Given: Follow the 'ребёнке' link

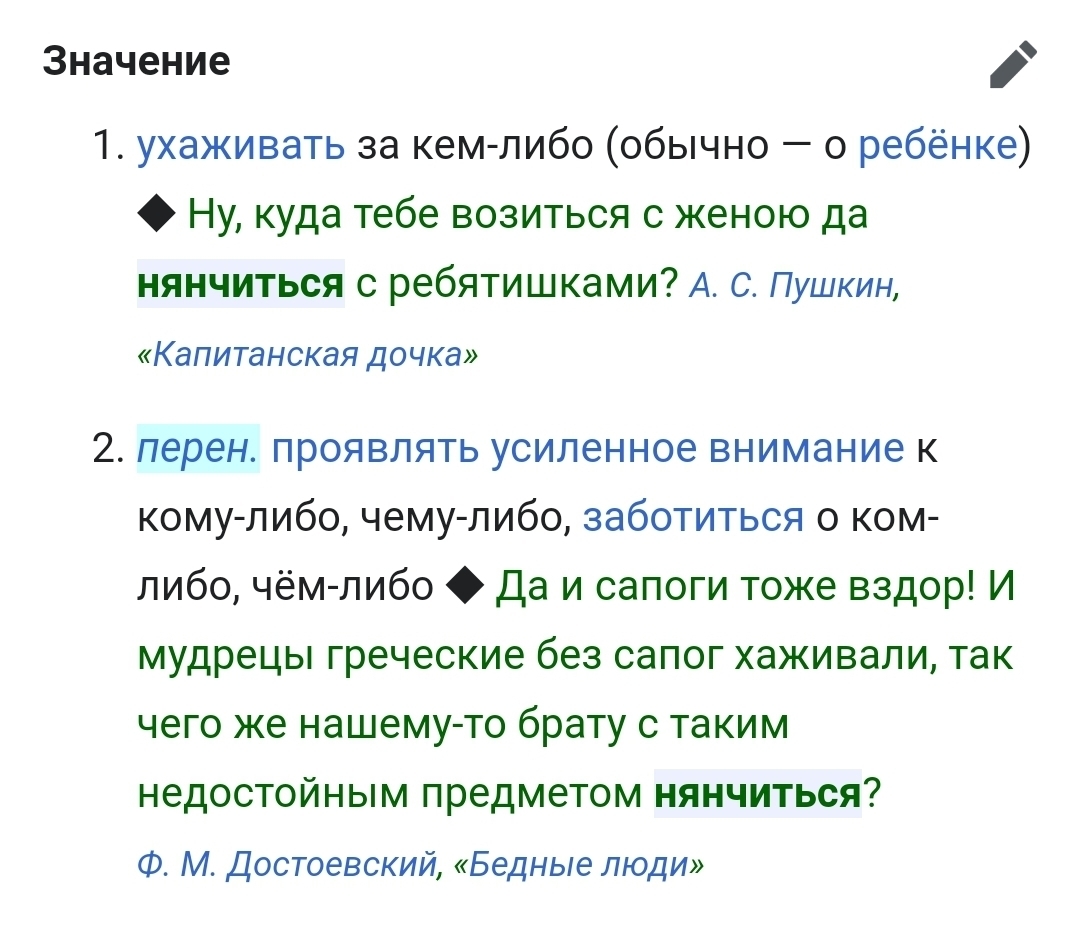Looking at the screenshot, I should 937,146.
